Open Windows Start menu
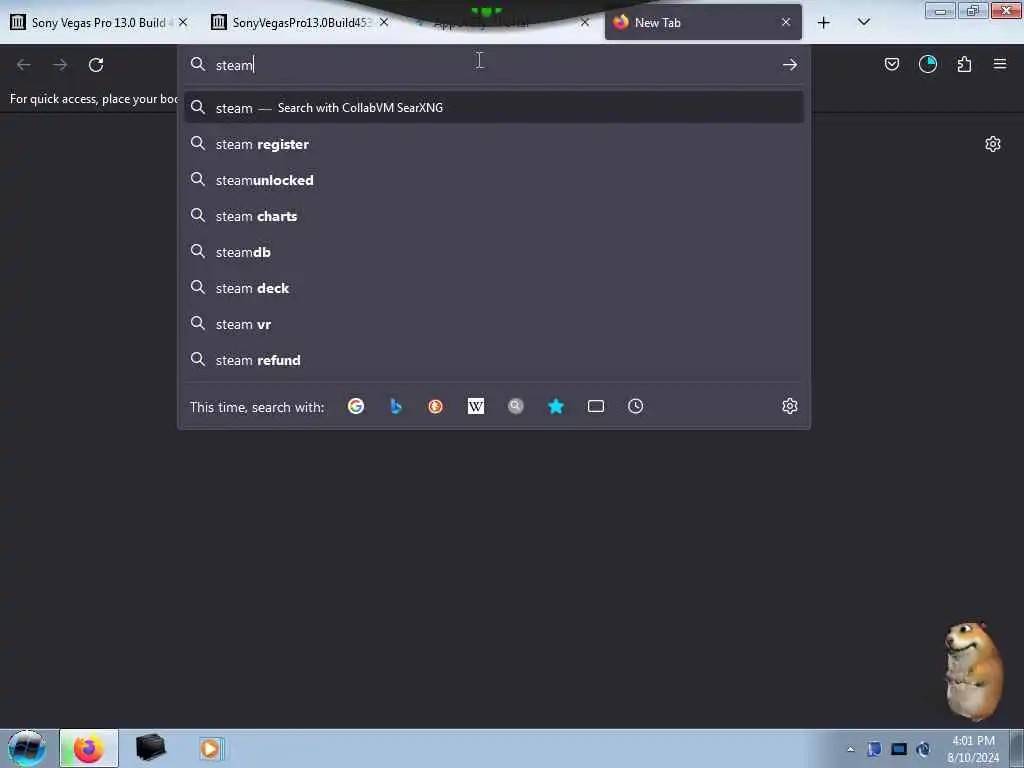 tap(26, 748)
